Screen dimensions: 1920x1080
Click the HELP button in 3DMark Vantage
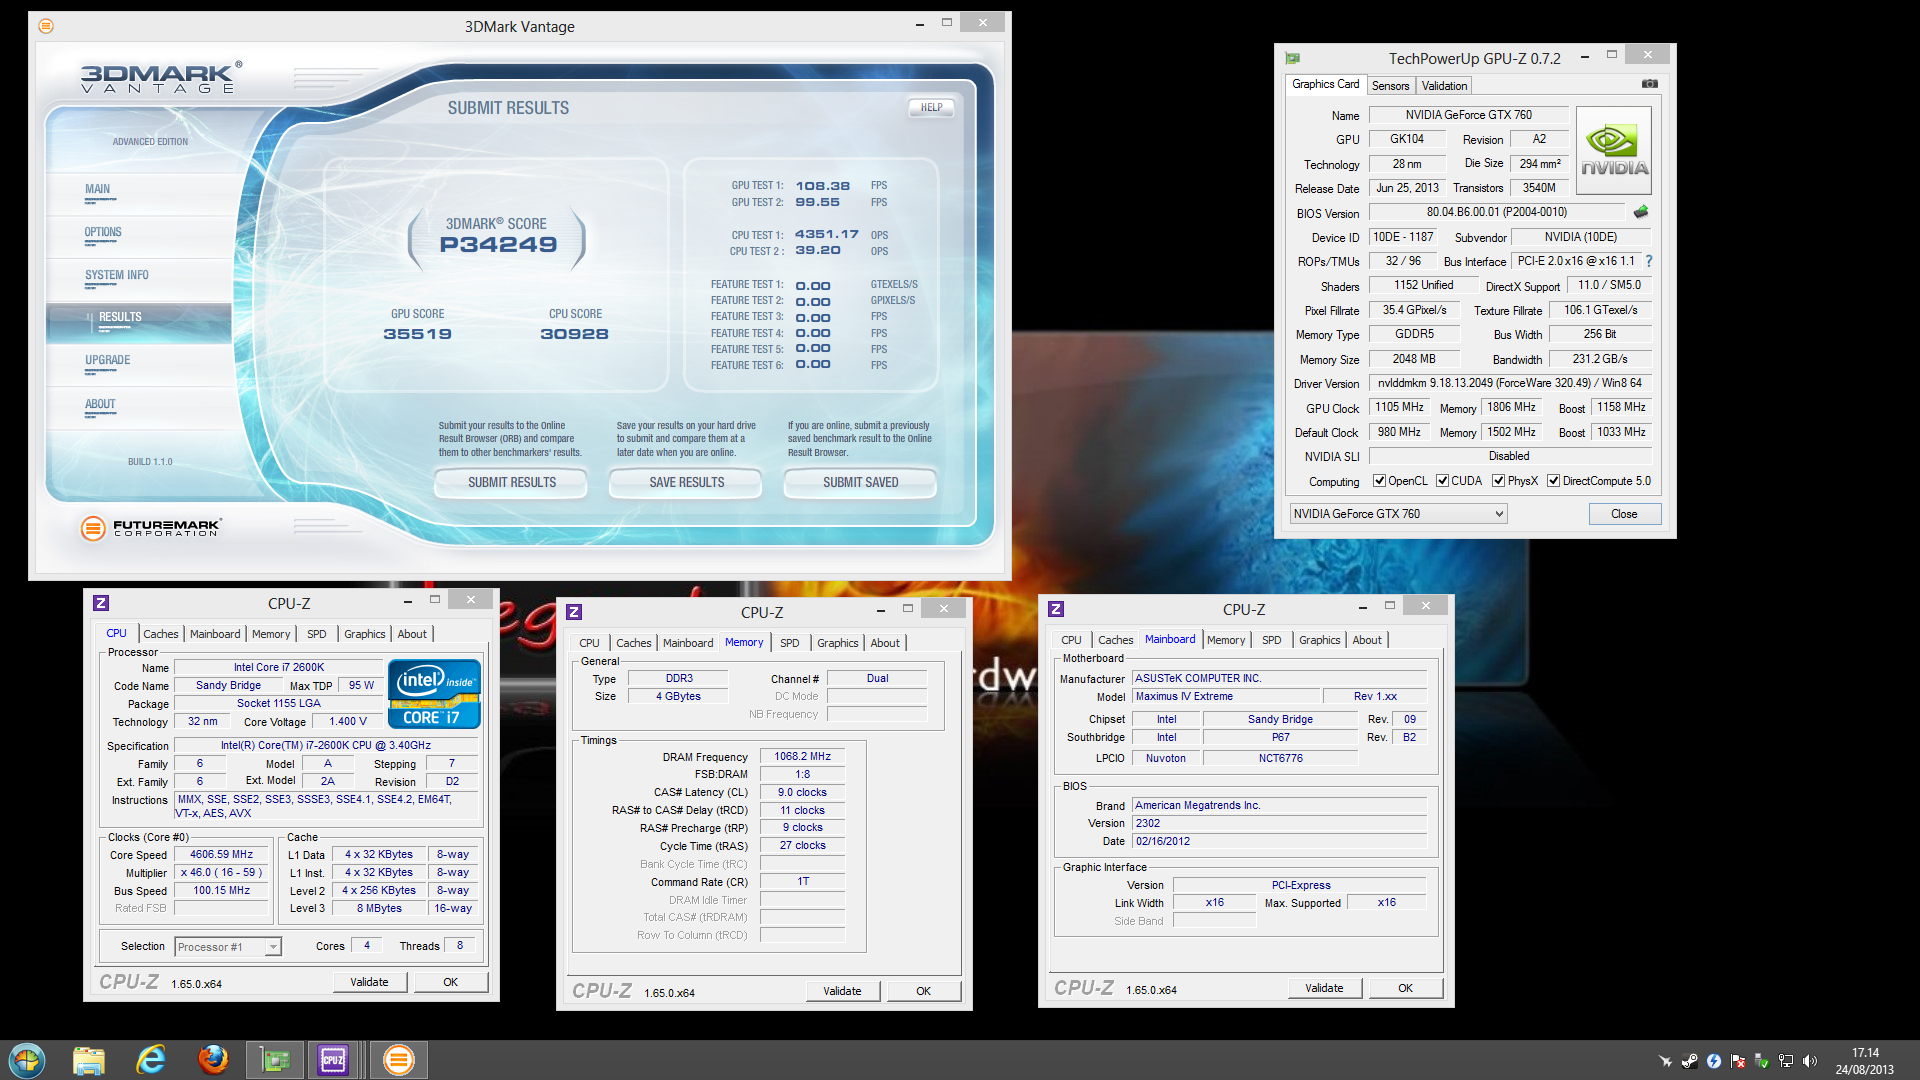click(x=931, y=108)
